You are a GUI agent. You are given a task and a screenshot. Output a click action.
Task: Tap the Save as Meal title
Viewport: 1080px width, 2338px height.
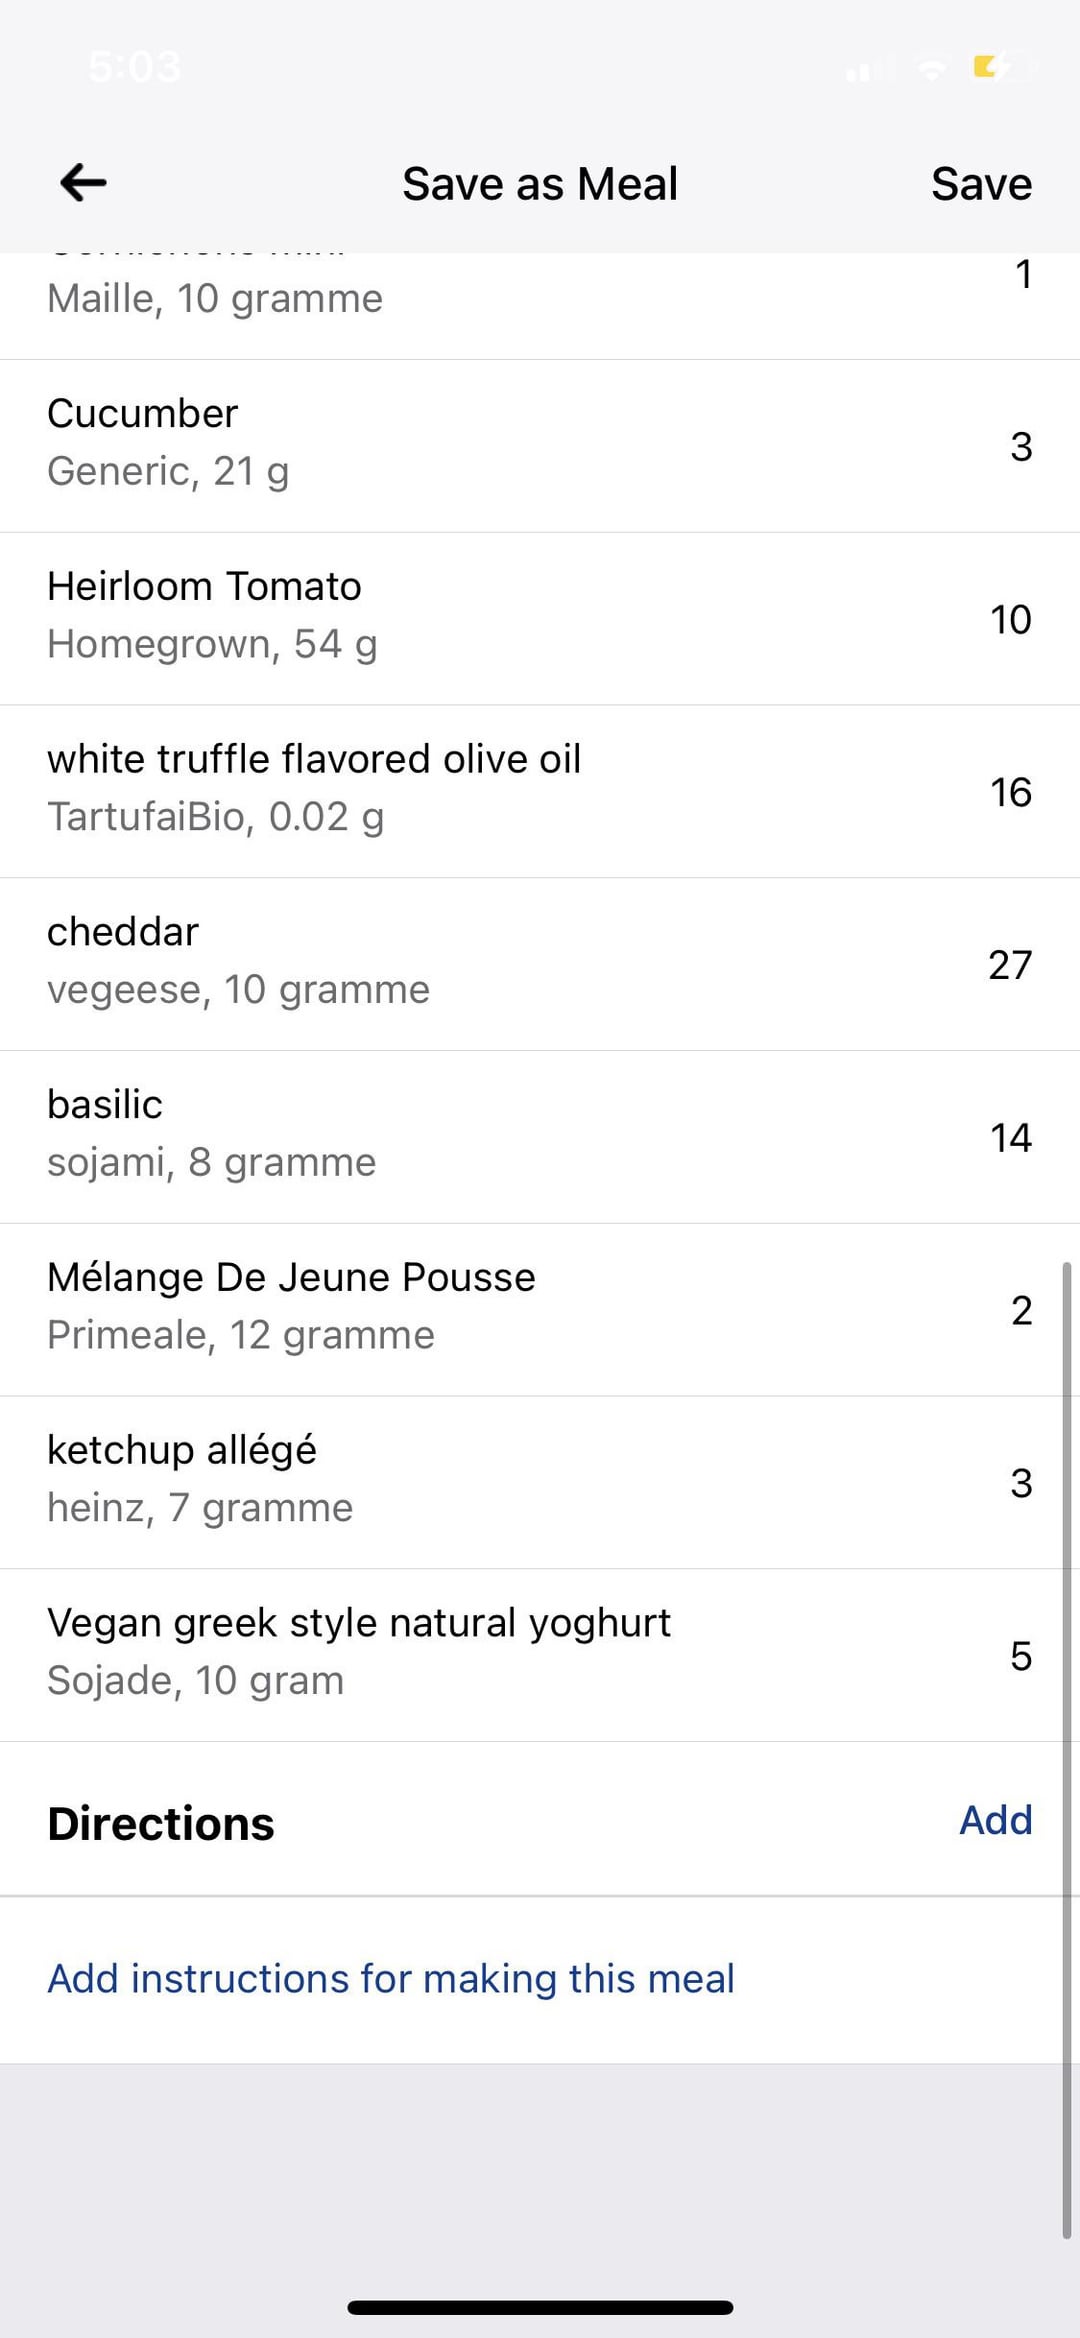point(540,184)
